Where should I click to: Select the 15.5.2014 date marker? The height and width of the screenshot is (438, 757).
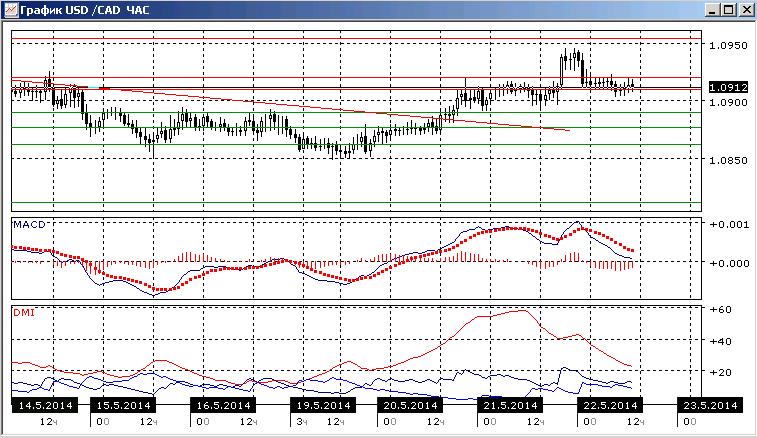[124, 405]
